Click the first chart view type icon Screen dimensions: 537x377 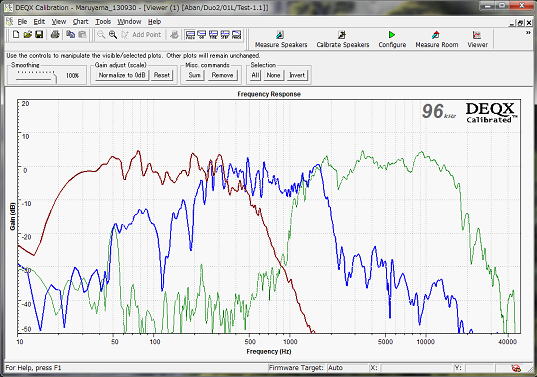(x=190, y=35)
